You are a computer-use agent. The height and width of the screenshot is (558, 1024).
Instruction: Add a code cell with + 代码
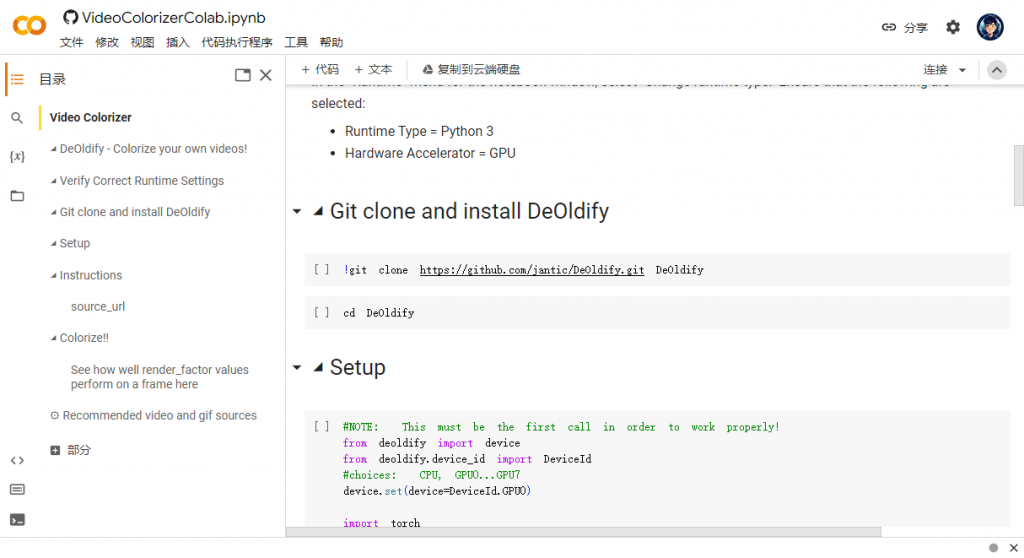[x=320, y=69]
